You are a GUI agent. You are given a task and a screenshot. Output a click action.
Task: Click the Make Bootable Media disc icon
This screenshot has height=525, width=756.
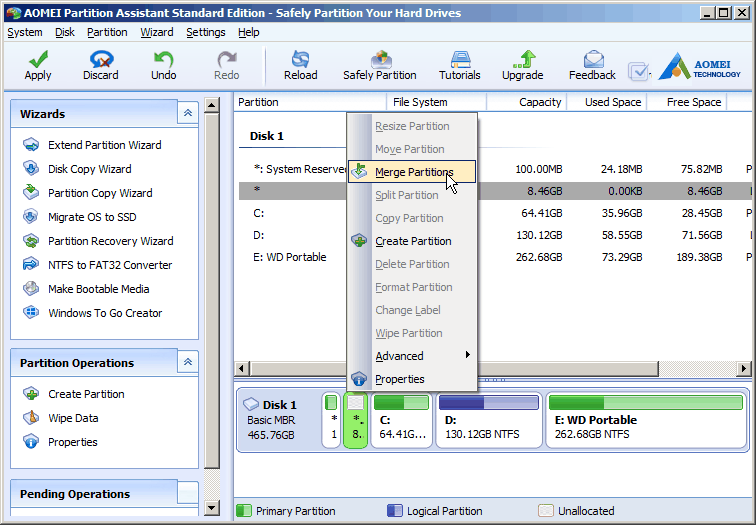[x=31, y=288]
